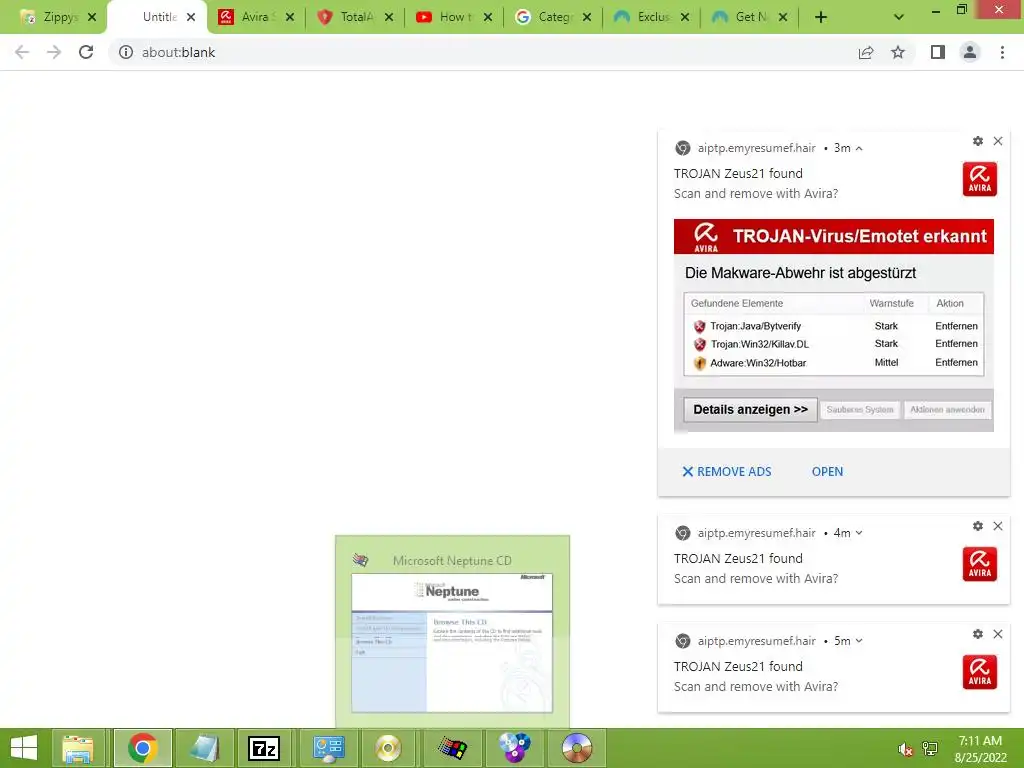This screenshot has width=1024, height=768.
Task: Collapse the 3m notification chevron
Action: tap(859, 148)
